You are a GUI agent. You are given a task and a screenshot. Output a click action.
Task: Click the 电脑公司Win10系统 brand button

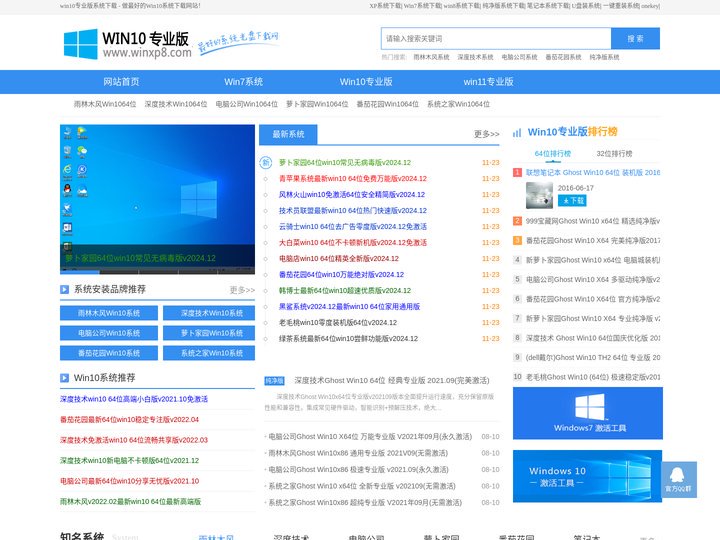109,333
